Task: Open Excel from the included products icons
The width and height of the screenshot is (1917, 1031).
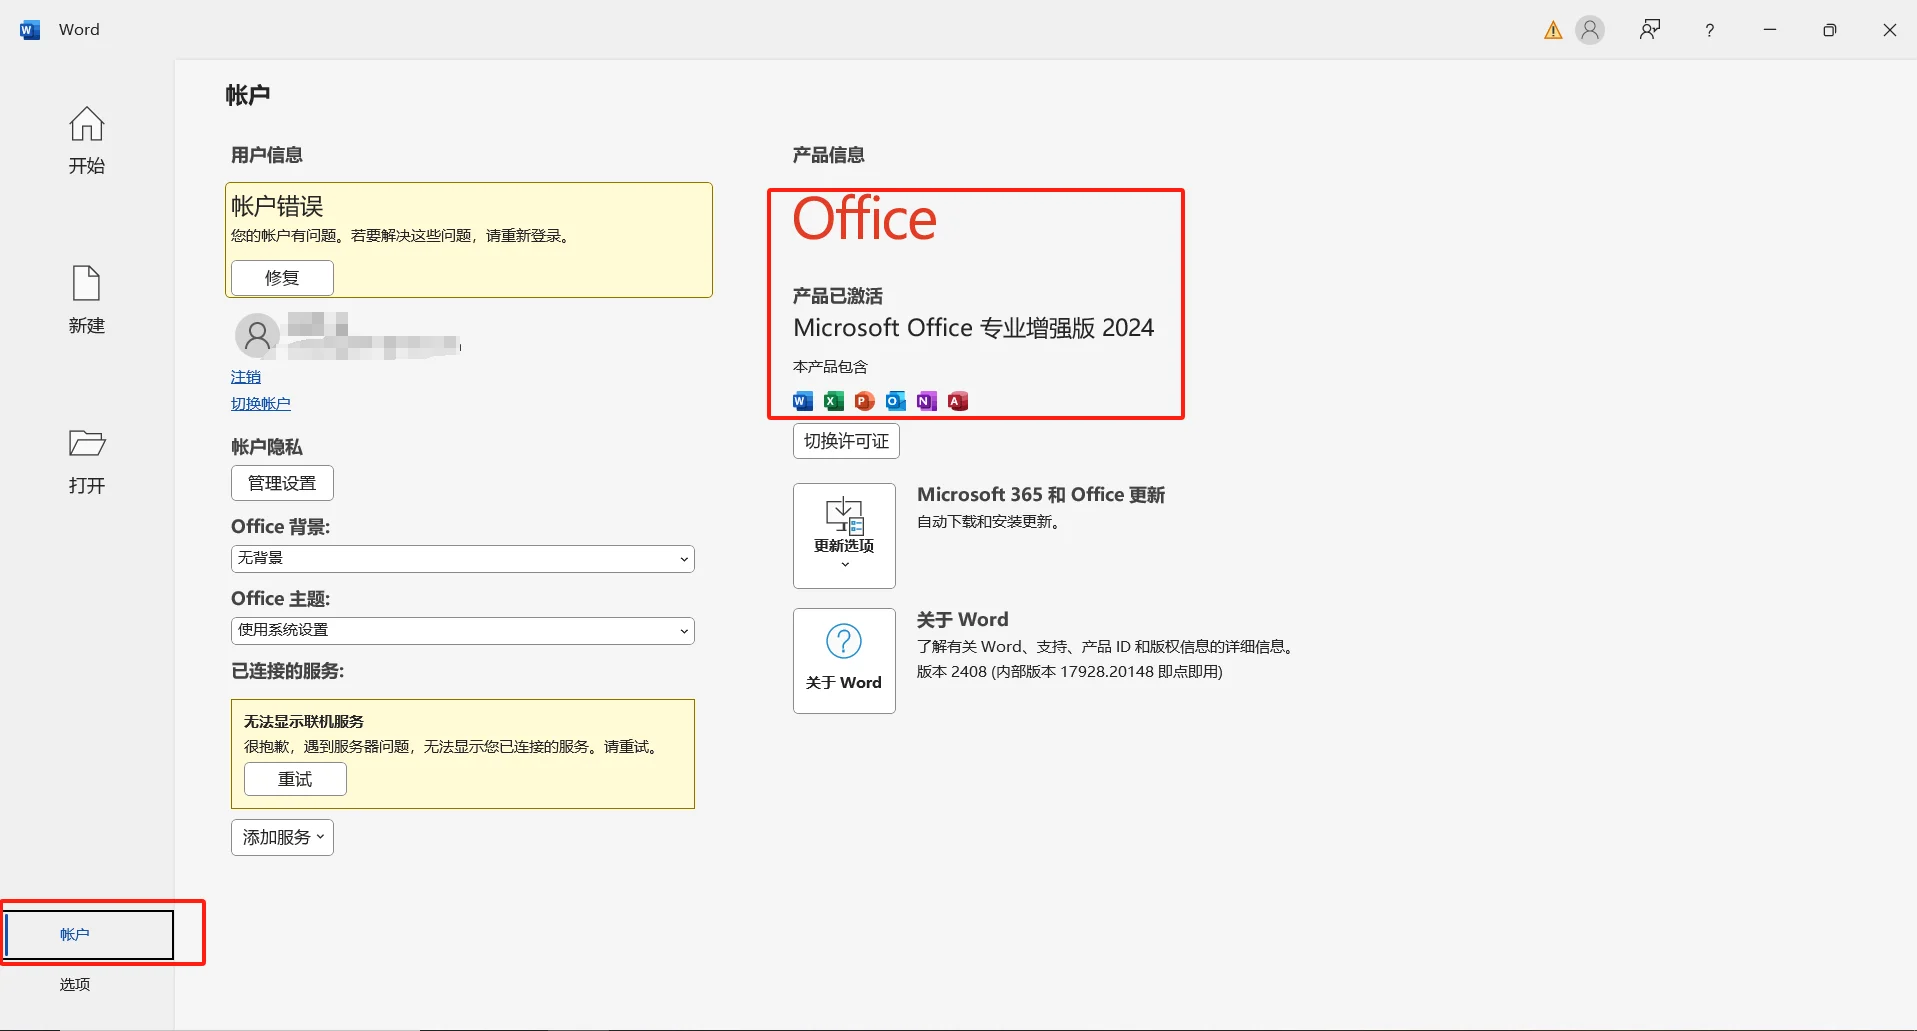Action: (833, 400)
